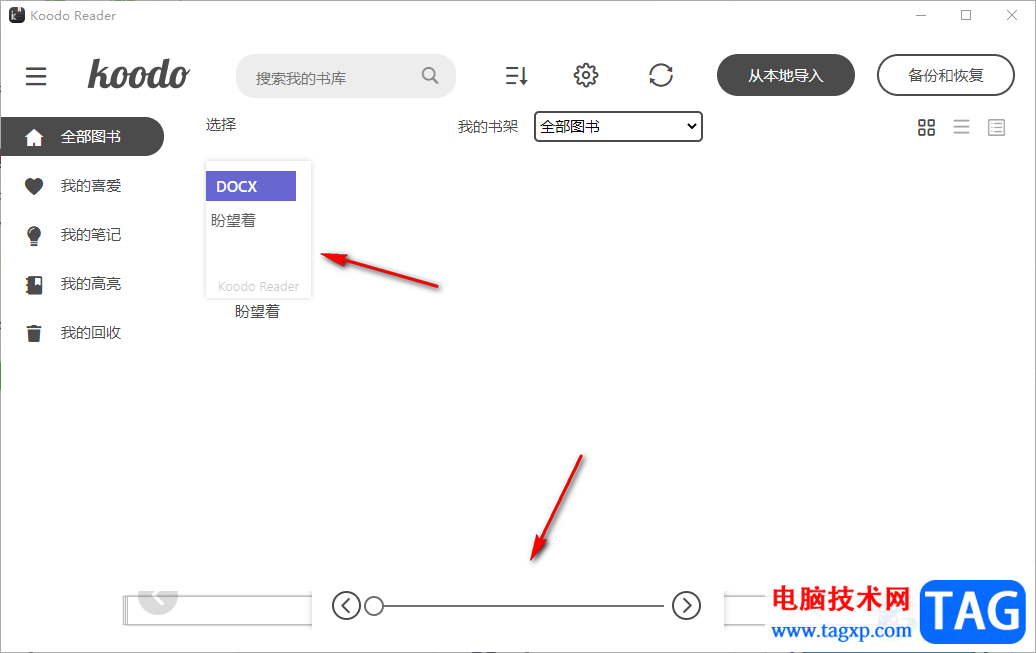This screenshot has width=1036, height=653.
Task: Click 选择 to select books
Action: pyautogui.click(x=221, y=125)
